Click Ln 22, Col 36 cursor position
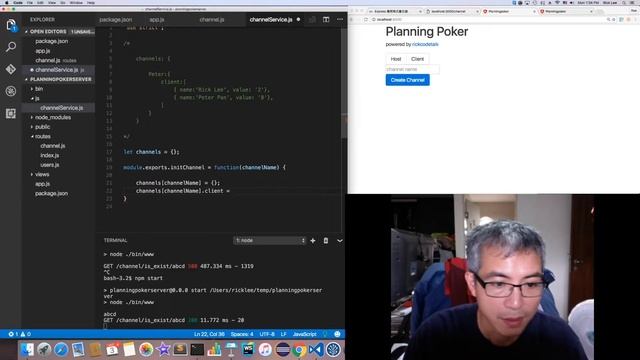Viewport: 640px width, 360px height. tap(209, 334)
